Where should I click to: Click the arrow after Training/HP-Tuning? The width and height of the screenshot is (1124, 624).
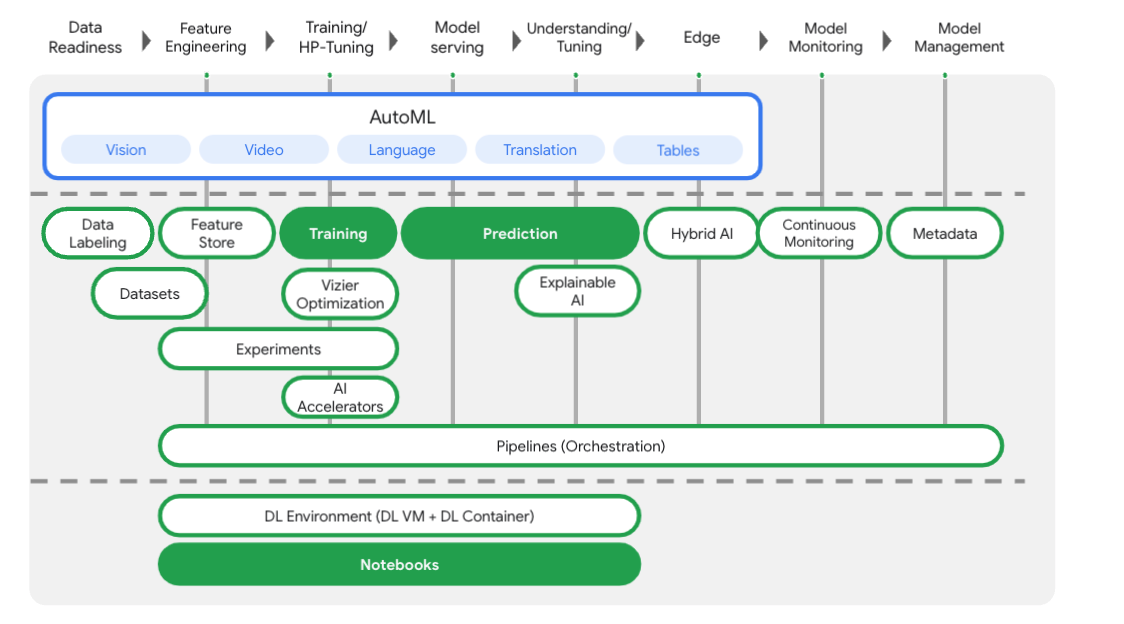(x=393, y=41)
